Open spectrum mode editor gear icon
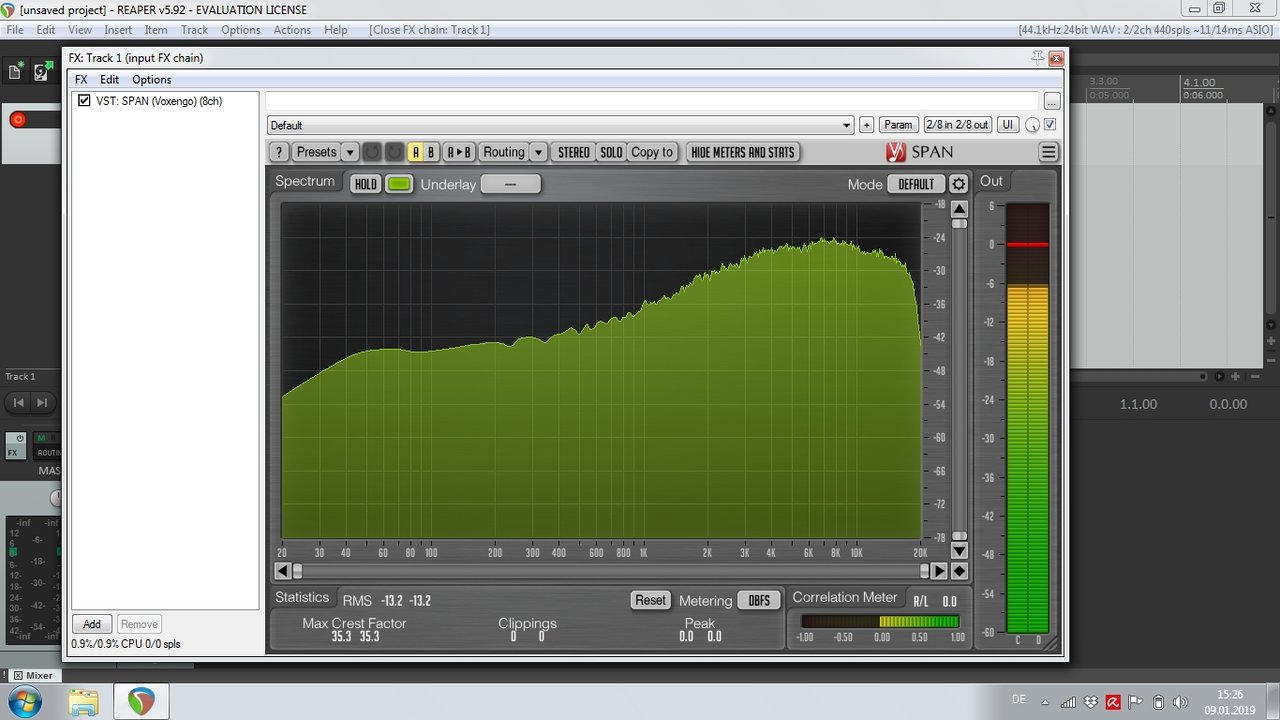 (958, 184)
